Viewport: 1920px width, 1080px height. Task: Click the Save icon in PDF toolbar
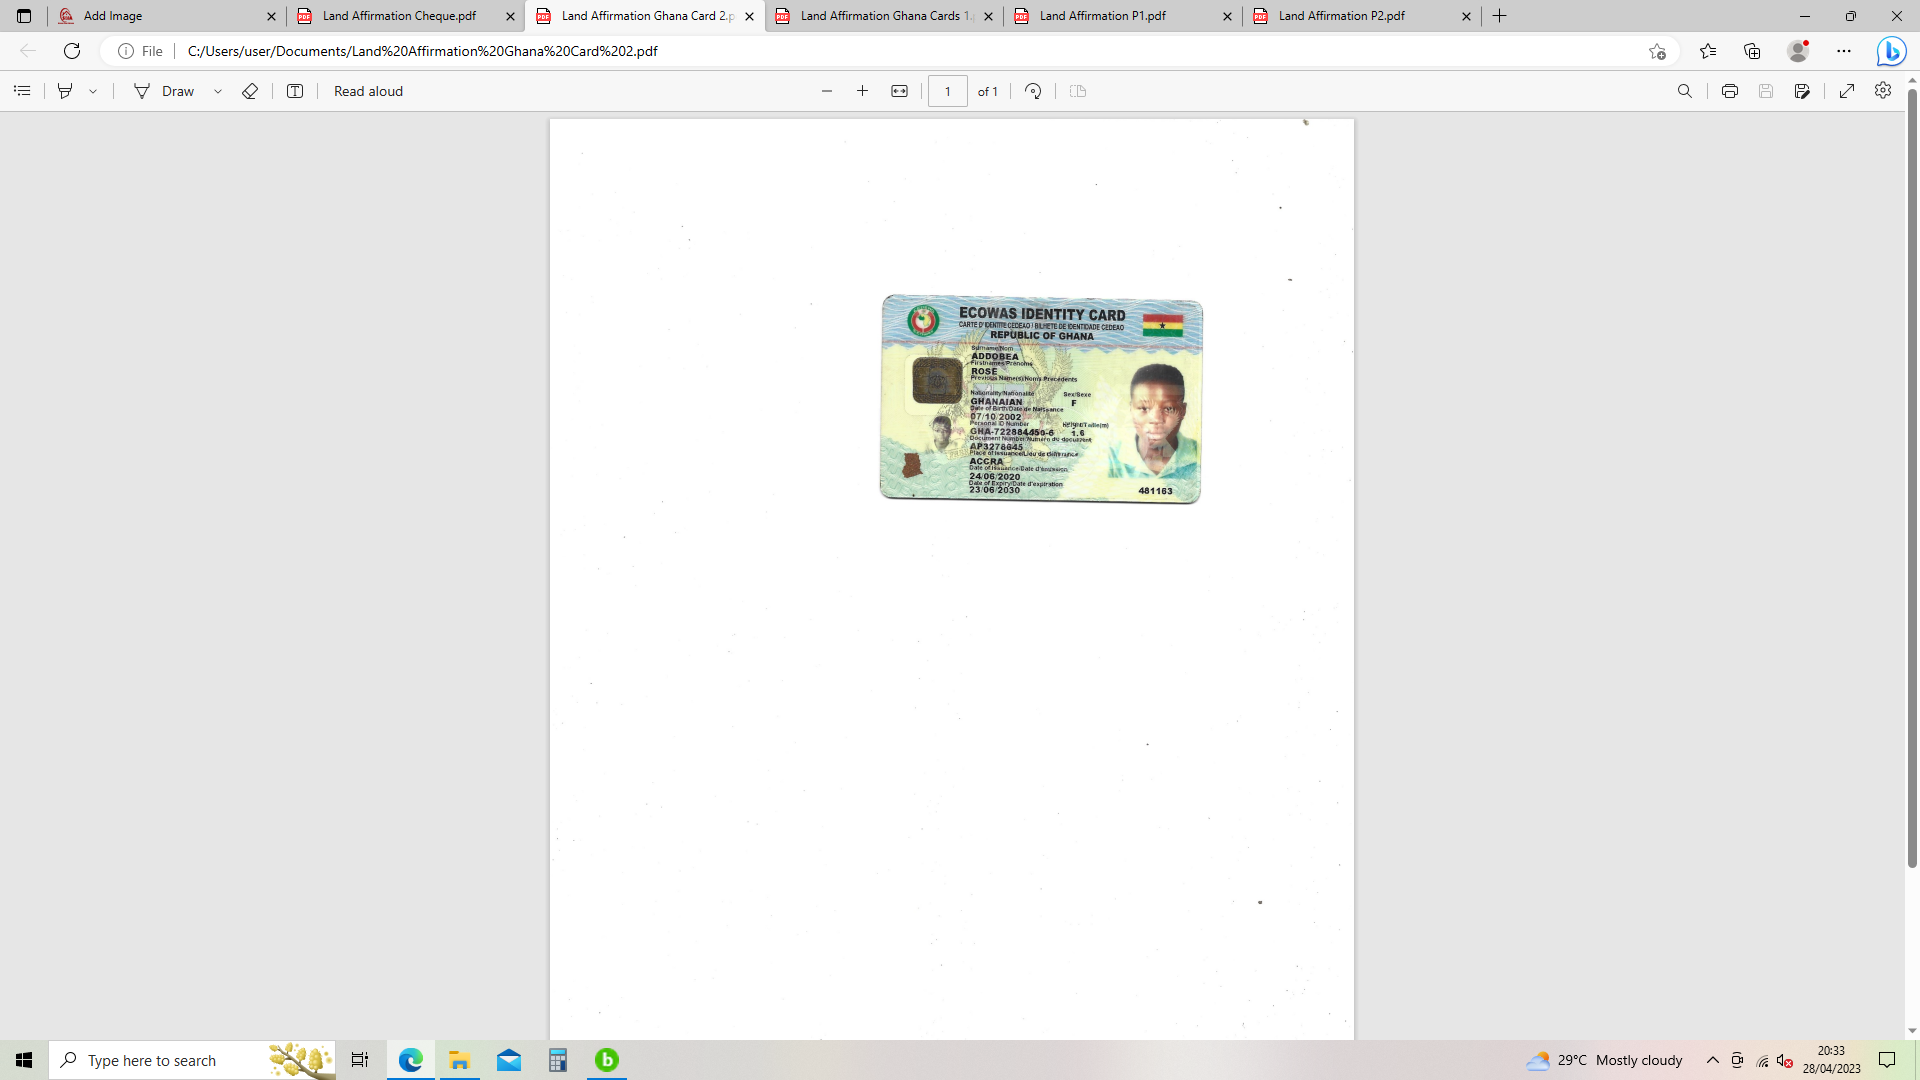[x=1766, y=91]
